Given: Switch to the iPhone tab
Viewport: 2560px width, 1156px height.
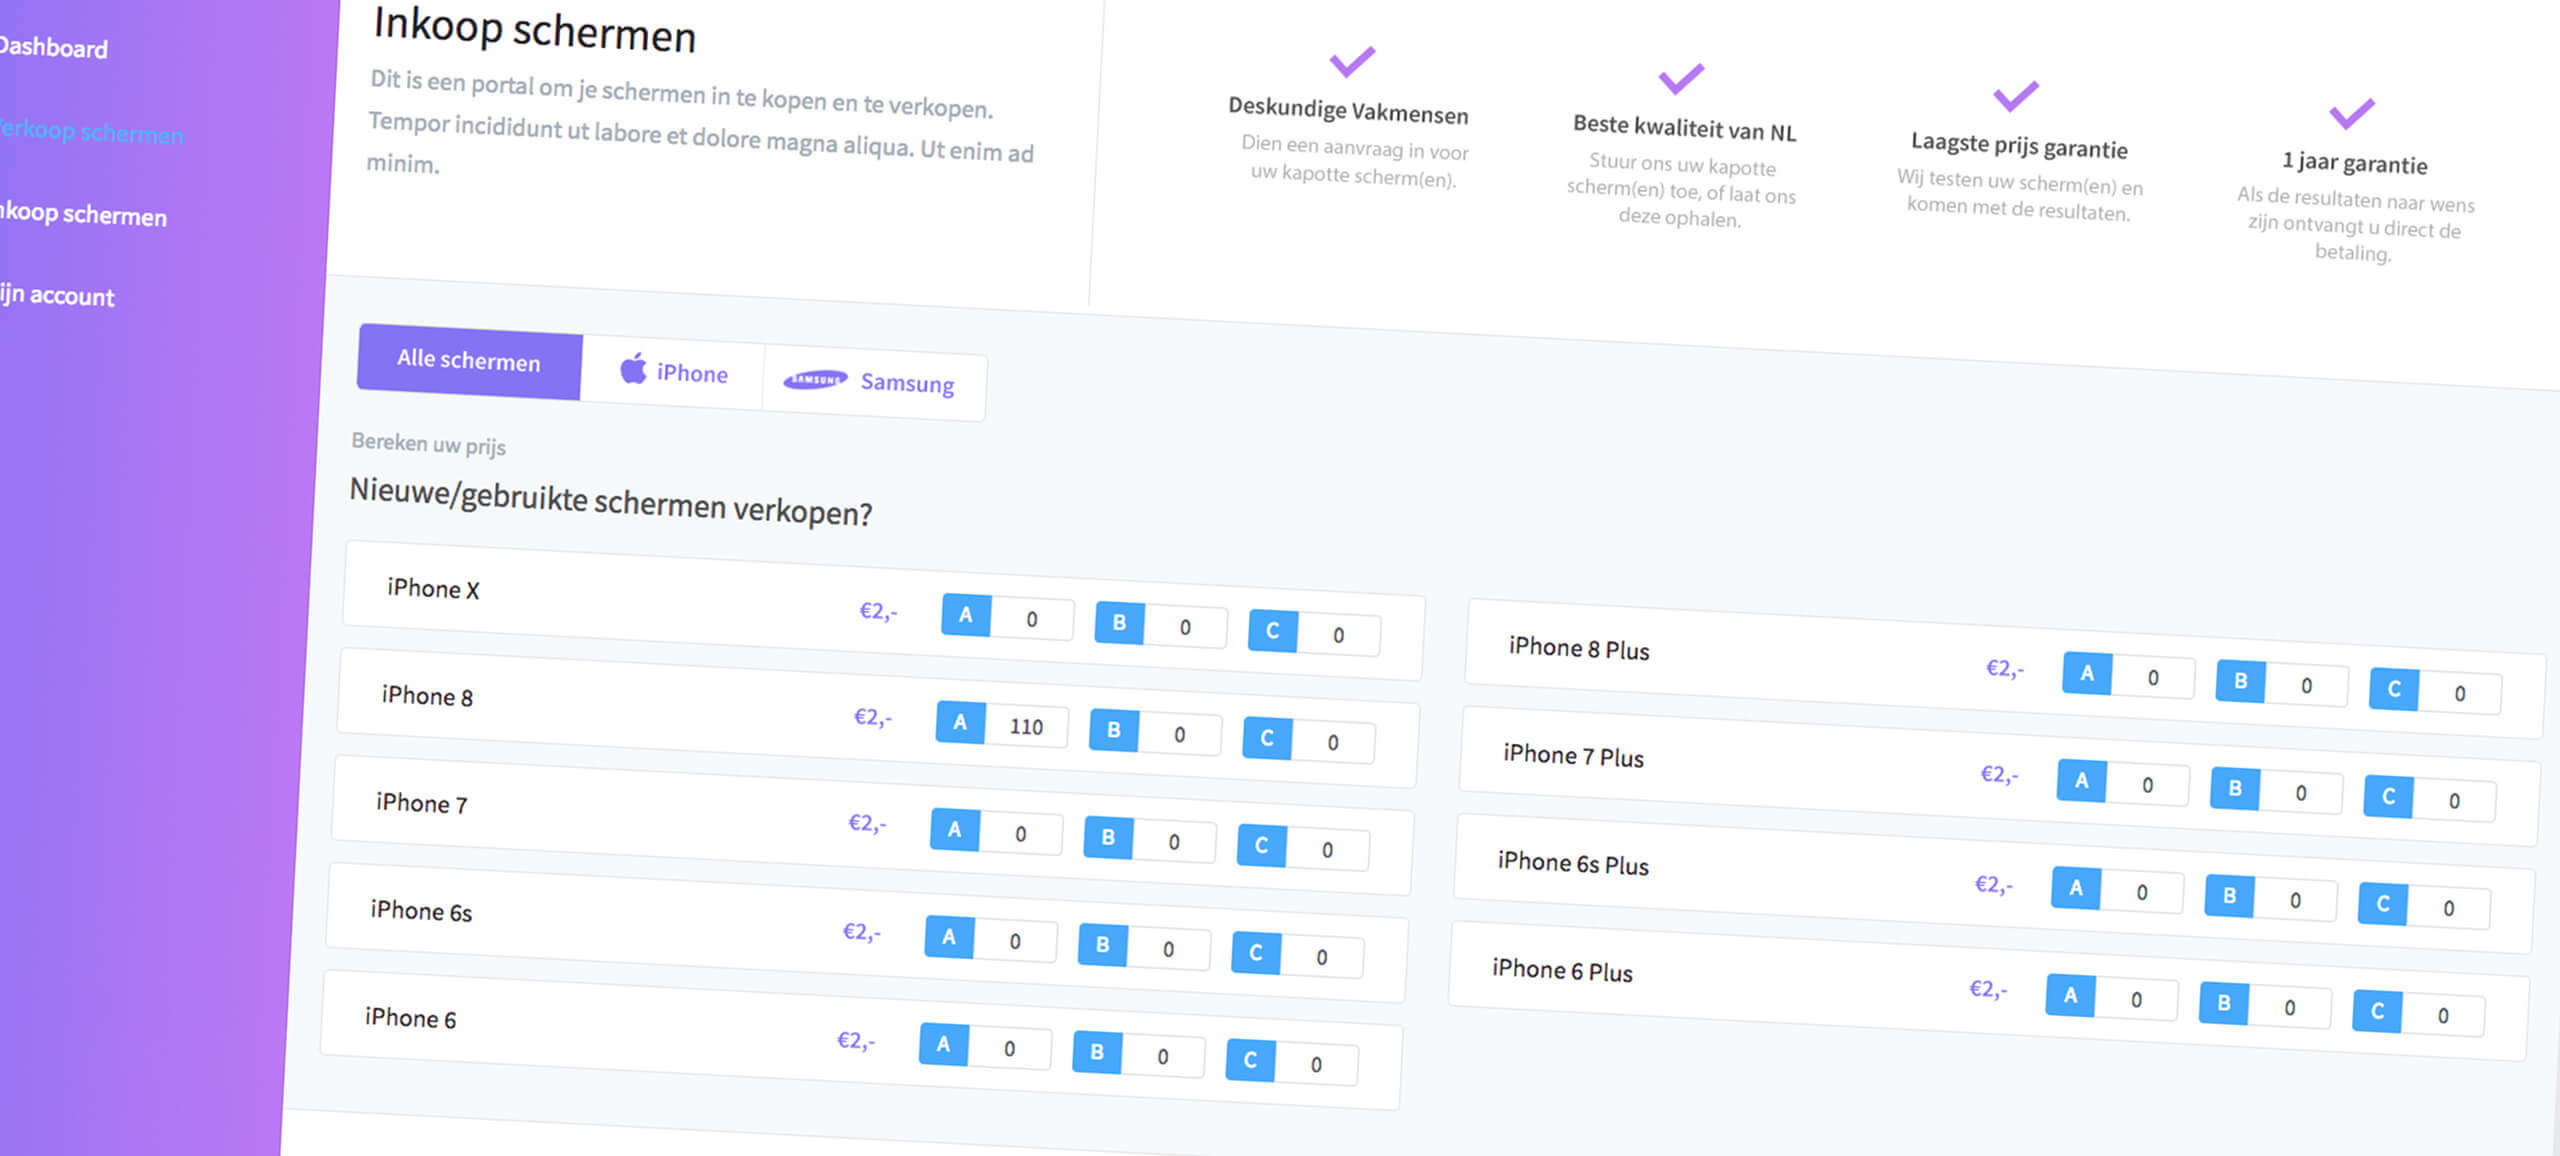Looking at the screenshot, I should tap(673, 371).
